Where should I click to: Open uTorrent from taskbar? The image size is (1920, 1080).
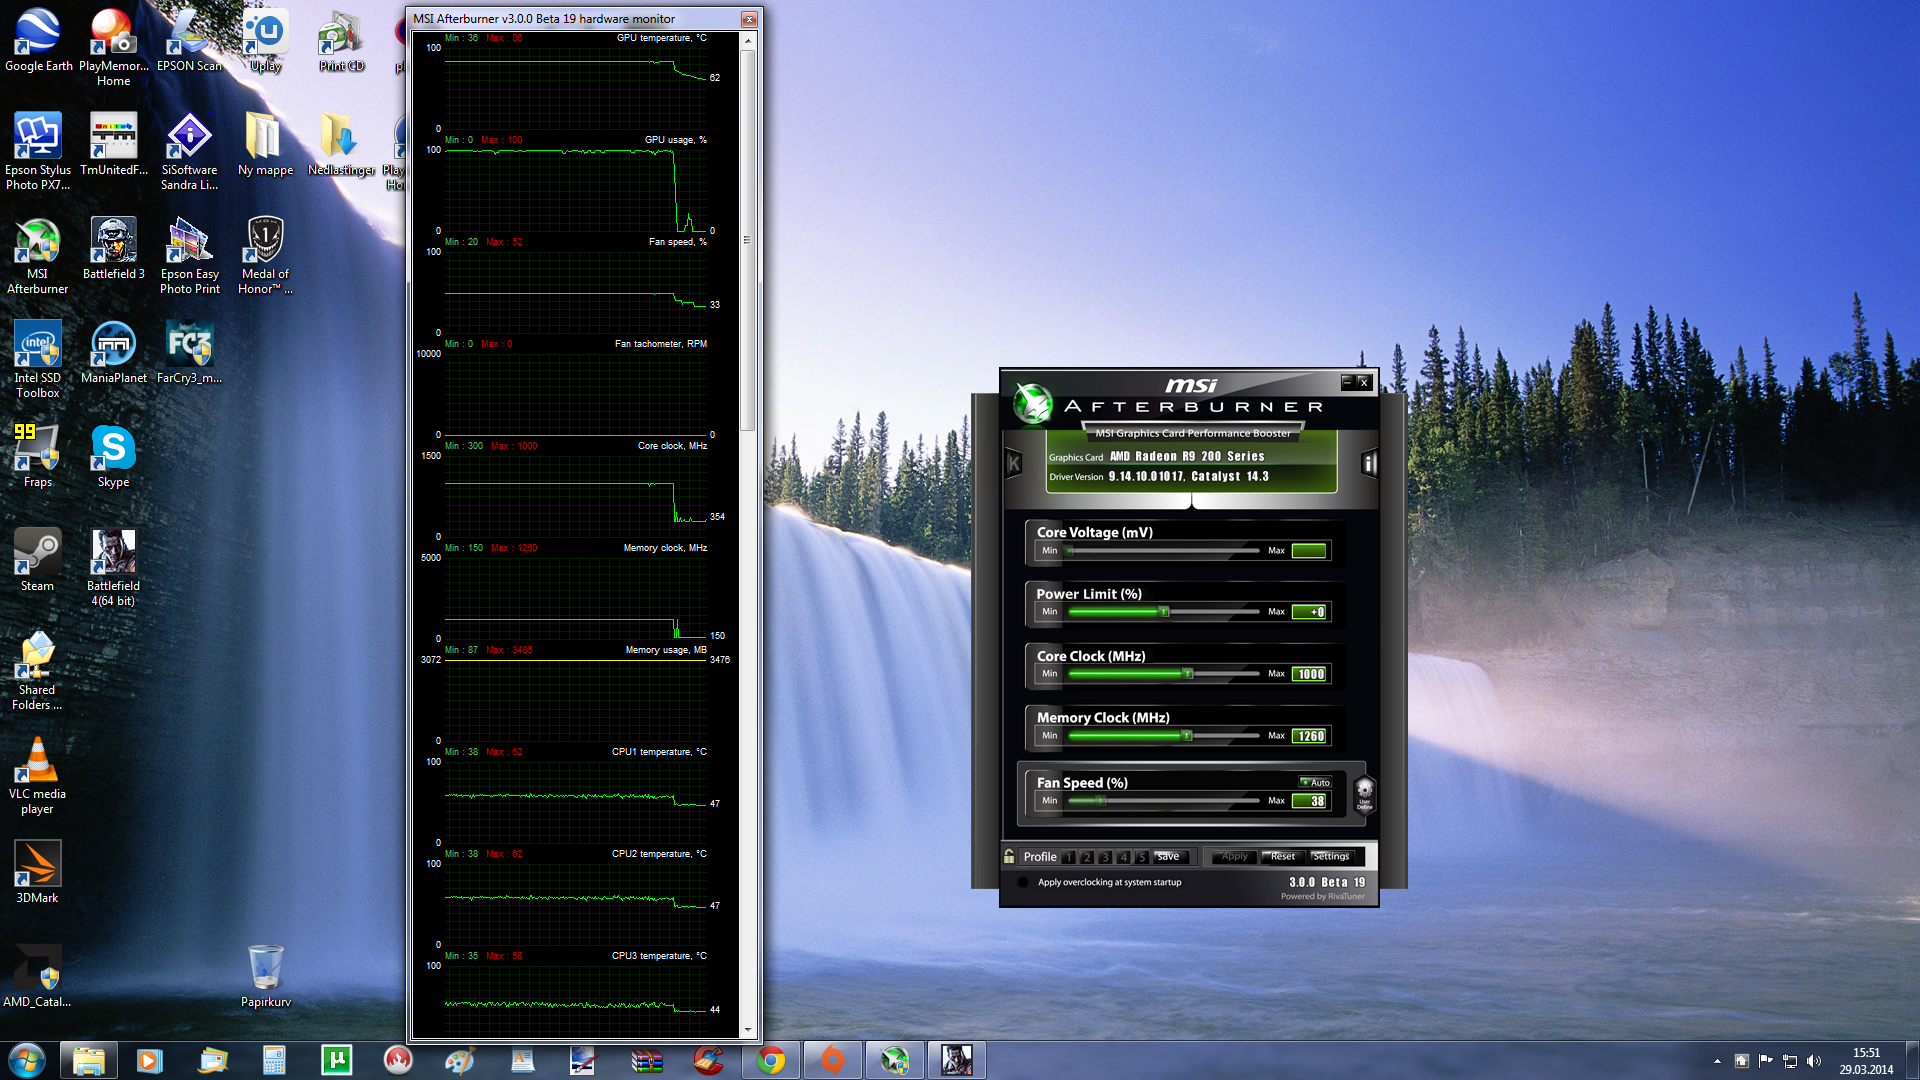(x=337, y=1060)
